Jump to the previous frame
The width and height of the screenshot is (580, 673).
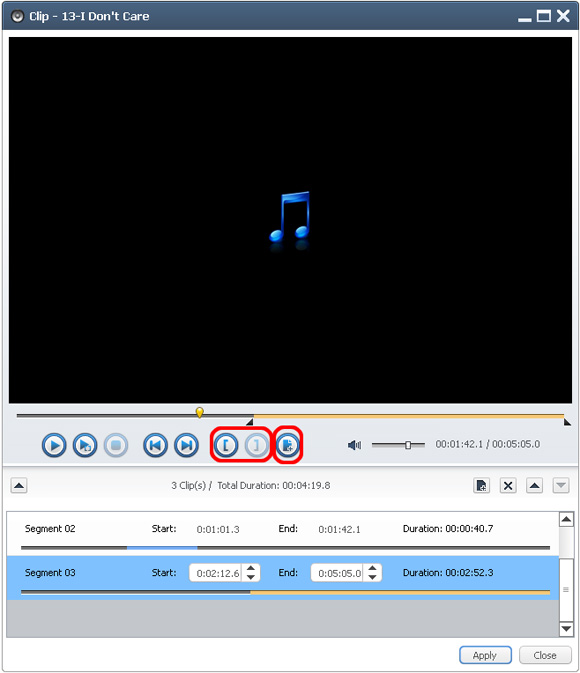155,445
